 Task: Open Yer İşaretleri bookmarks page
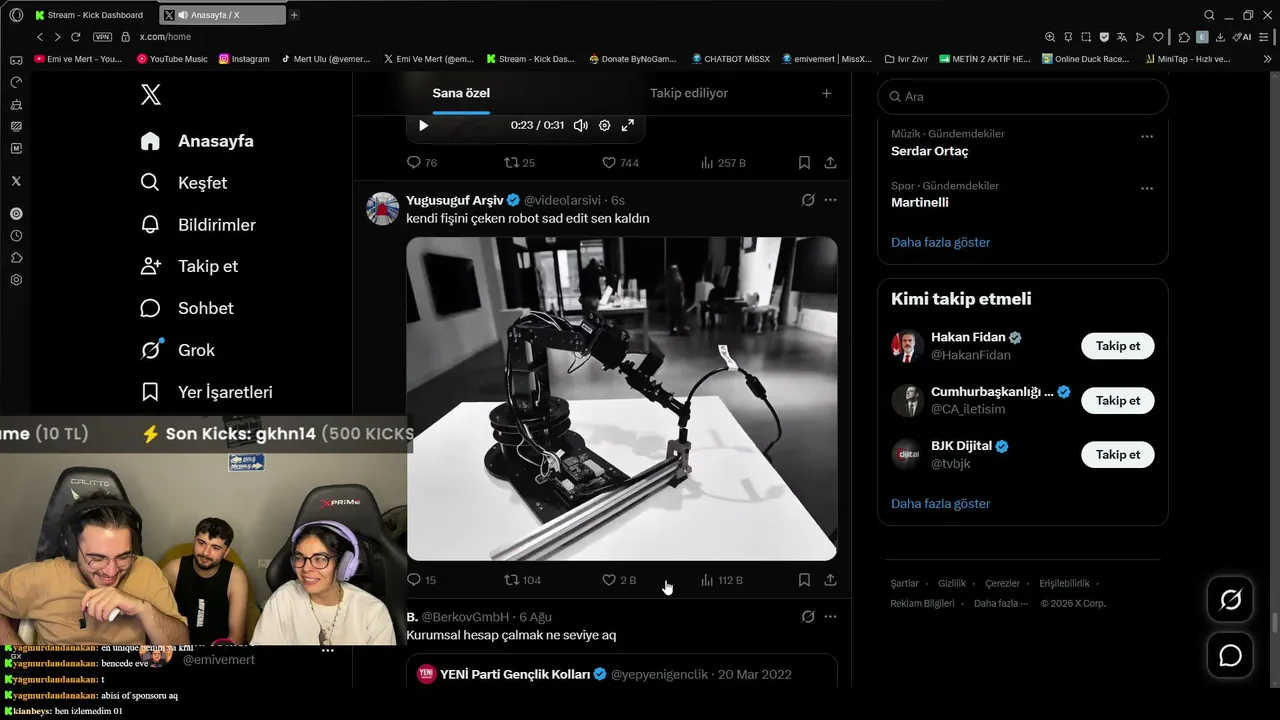pos(206,392)
